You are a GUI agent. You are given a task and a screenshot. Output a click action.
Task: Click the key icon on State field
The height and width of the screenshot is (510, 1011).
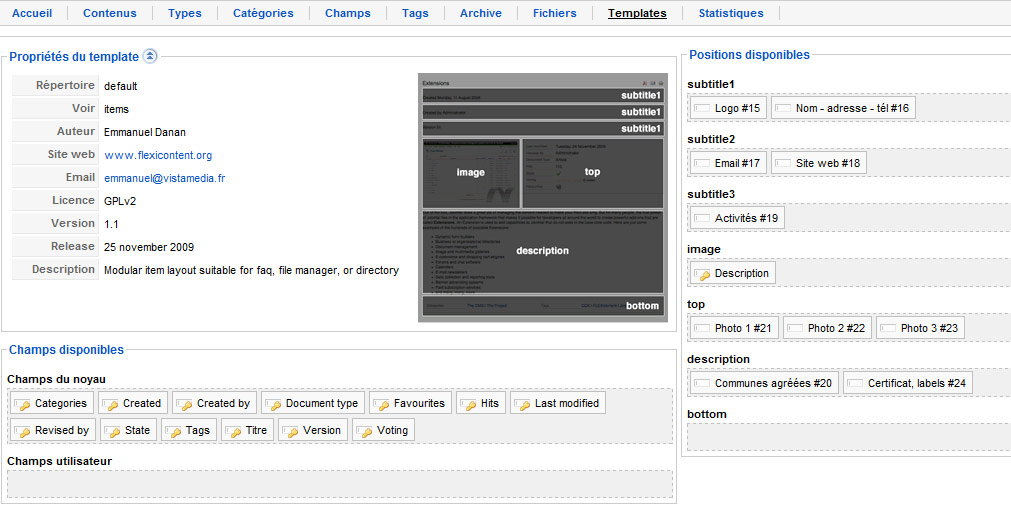coord(114,431)
